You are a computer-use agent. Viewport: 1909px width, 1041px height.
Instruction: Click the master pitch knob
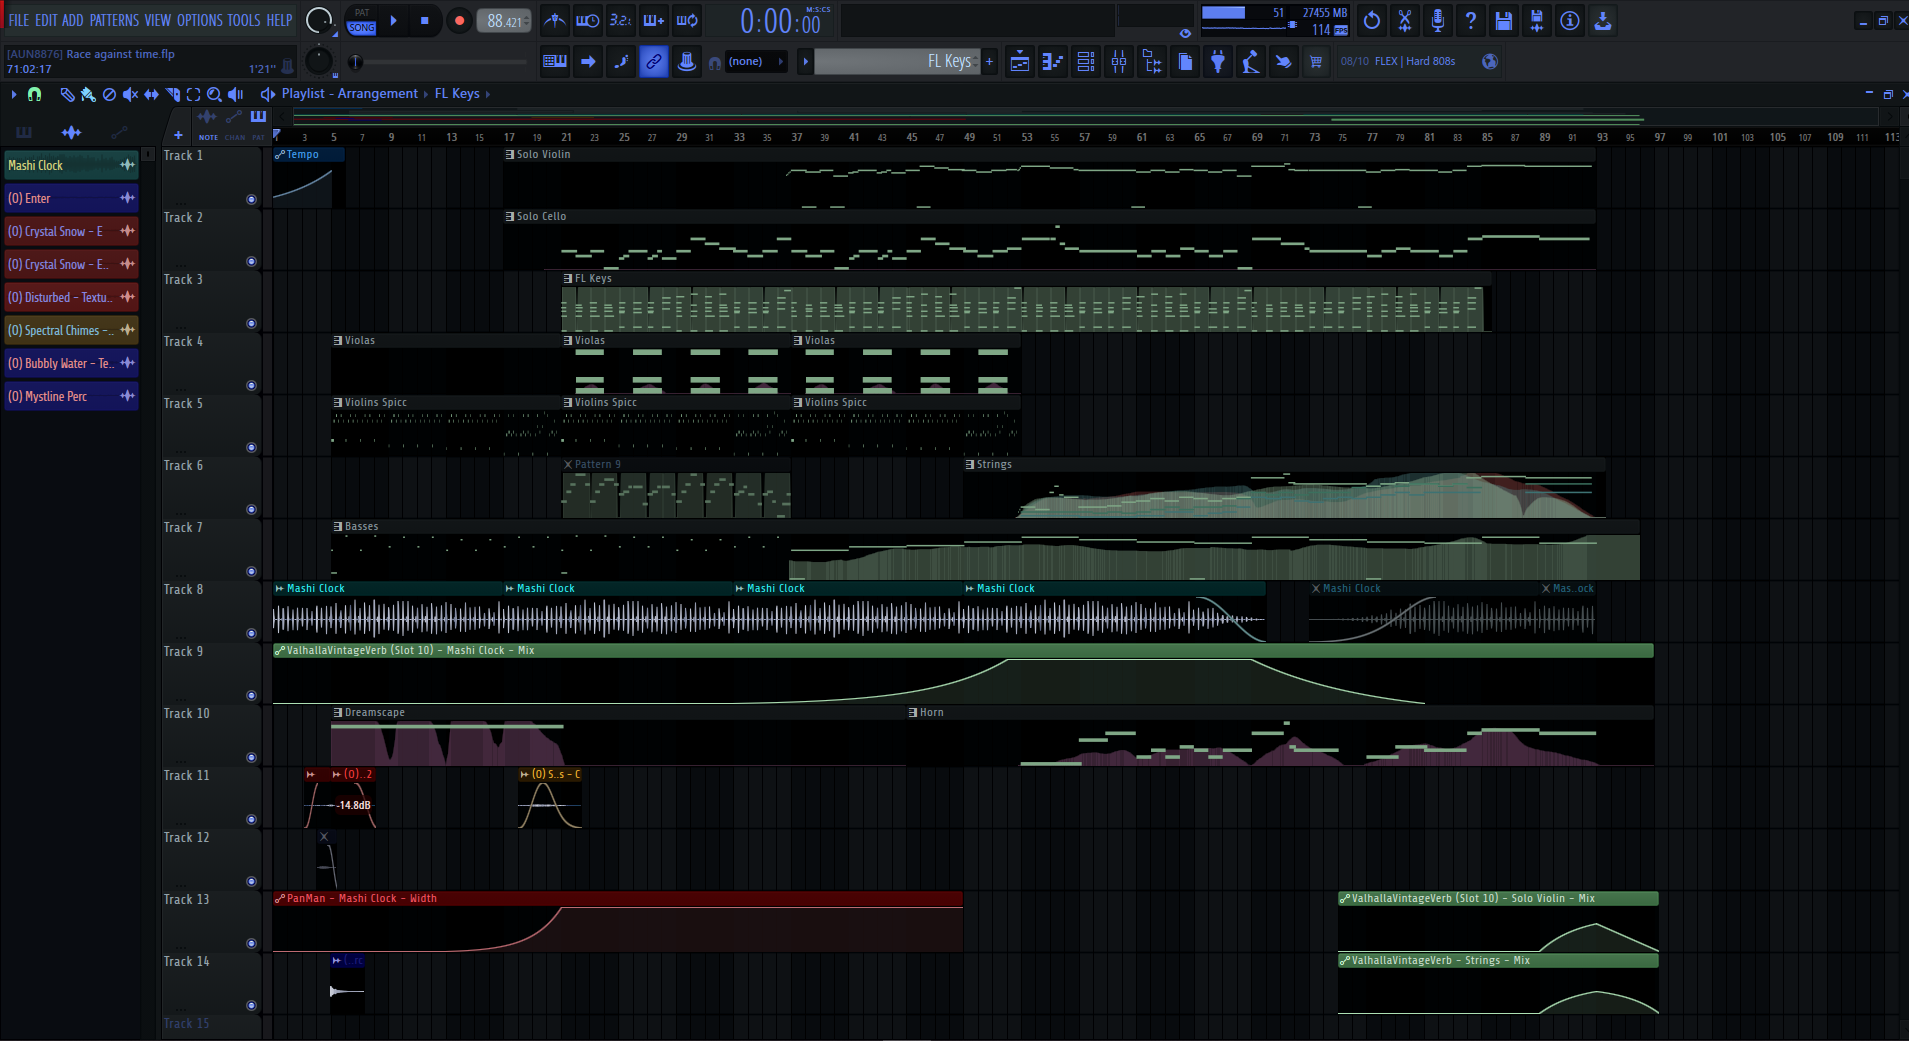(318, 62)
